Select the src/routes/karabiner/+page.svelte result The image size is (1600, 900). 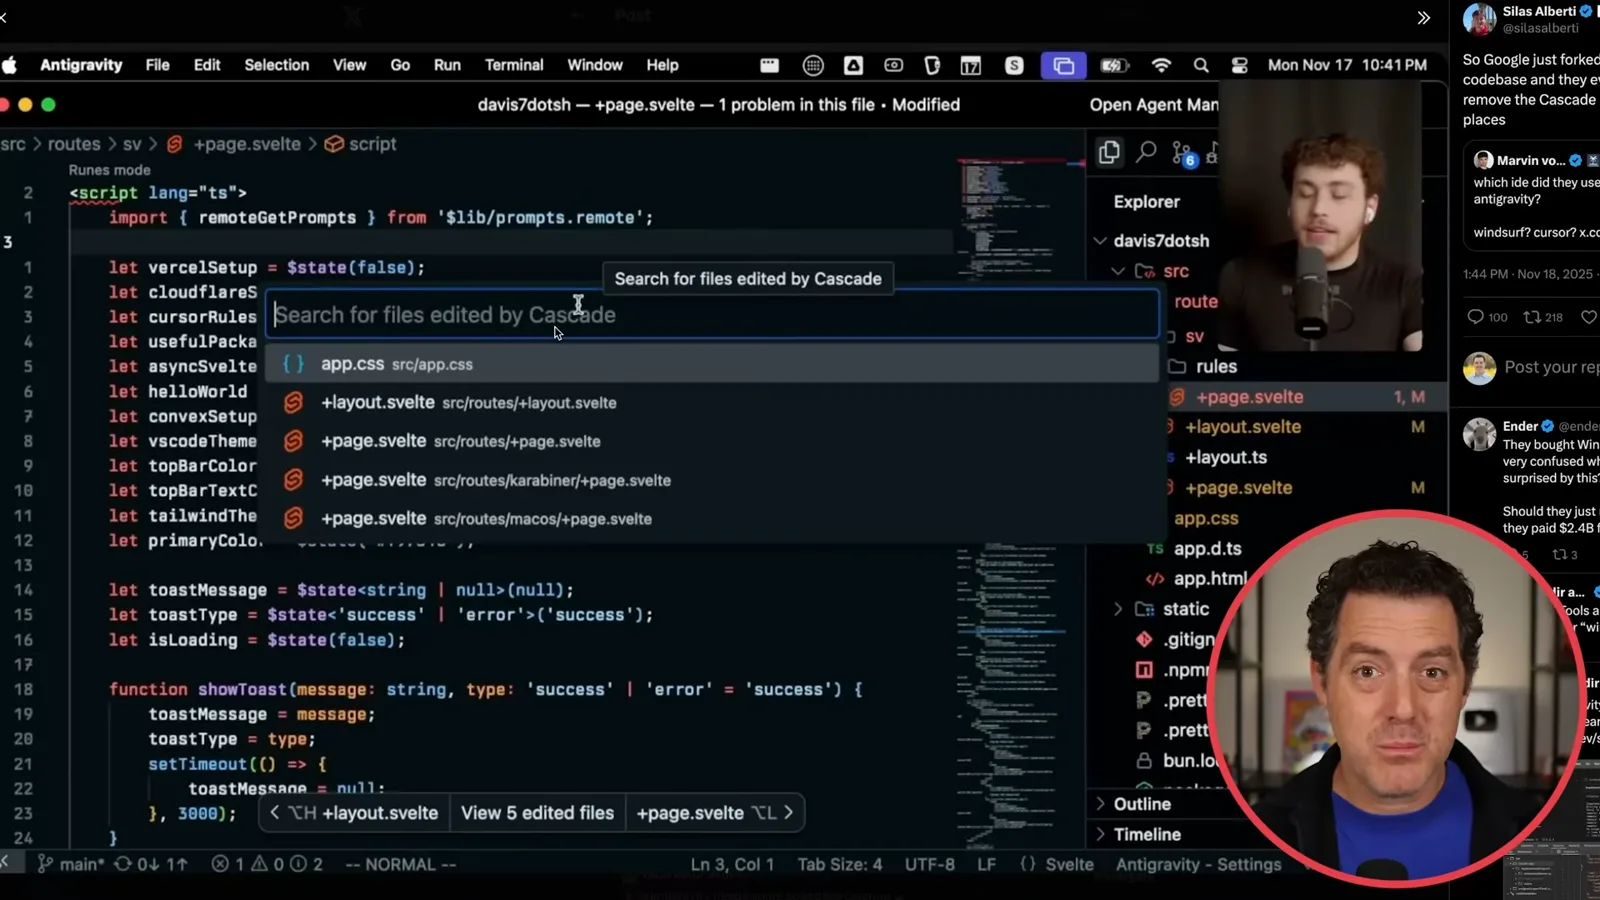coord(712,480)
